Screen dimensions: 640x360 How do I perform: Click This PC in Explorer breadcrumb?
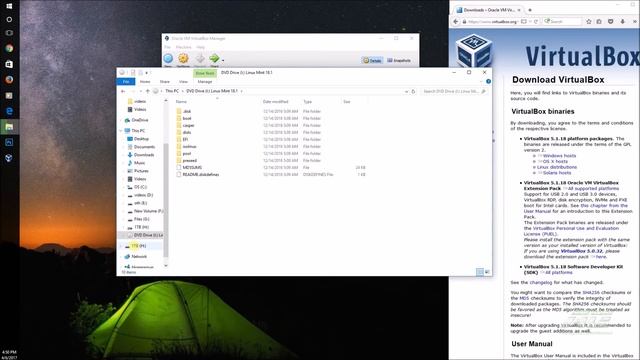click(172, 91)
